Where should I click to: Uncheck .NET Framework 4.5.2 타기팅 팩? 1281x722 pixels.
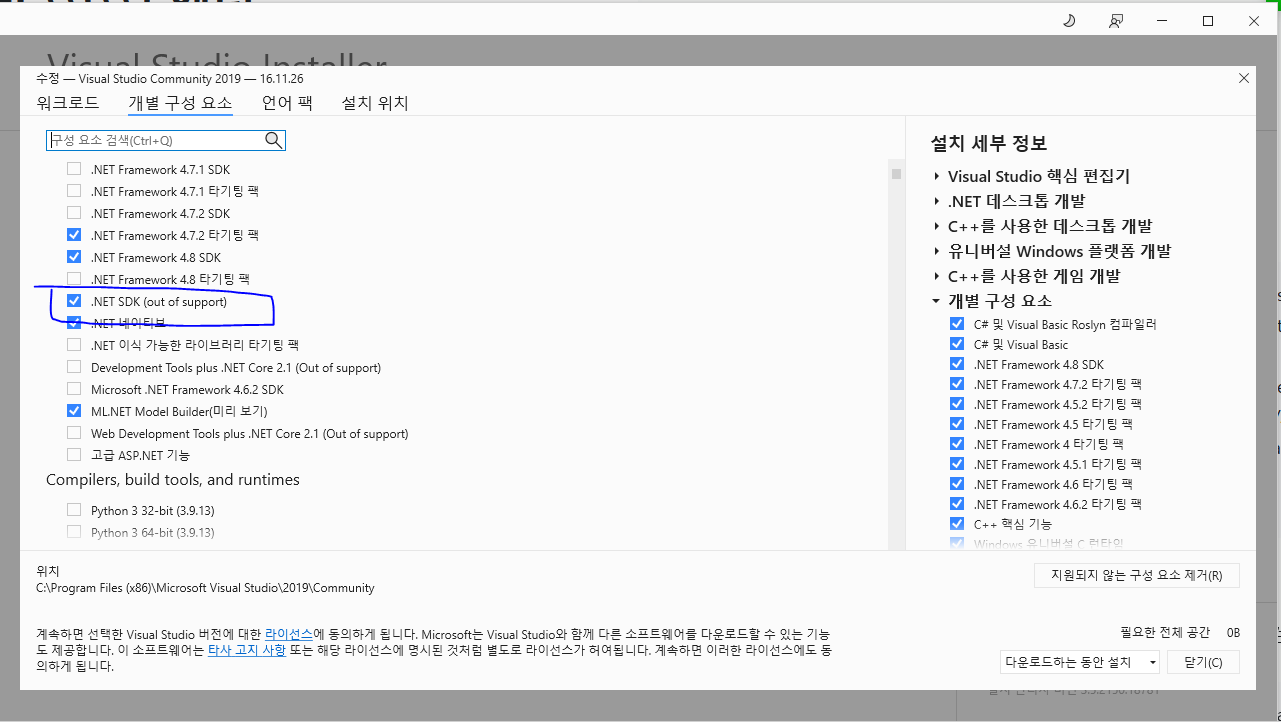(x=957, y=404)
